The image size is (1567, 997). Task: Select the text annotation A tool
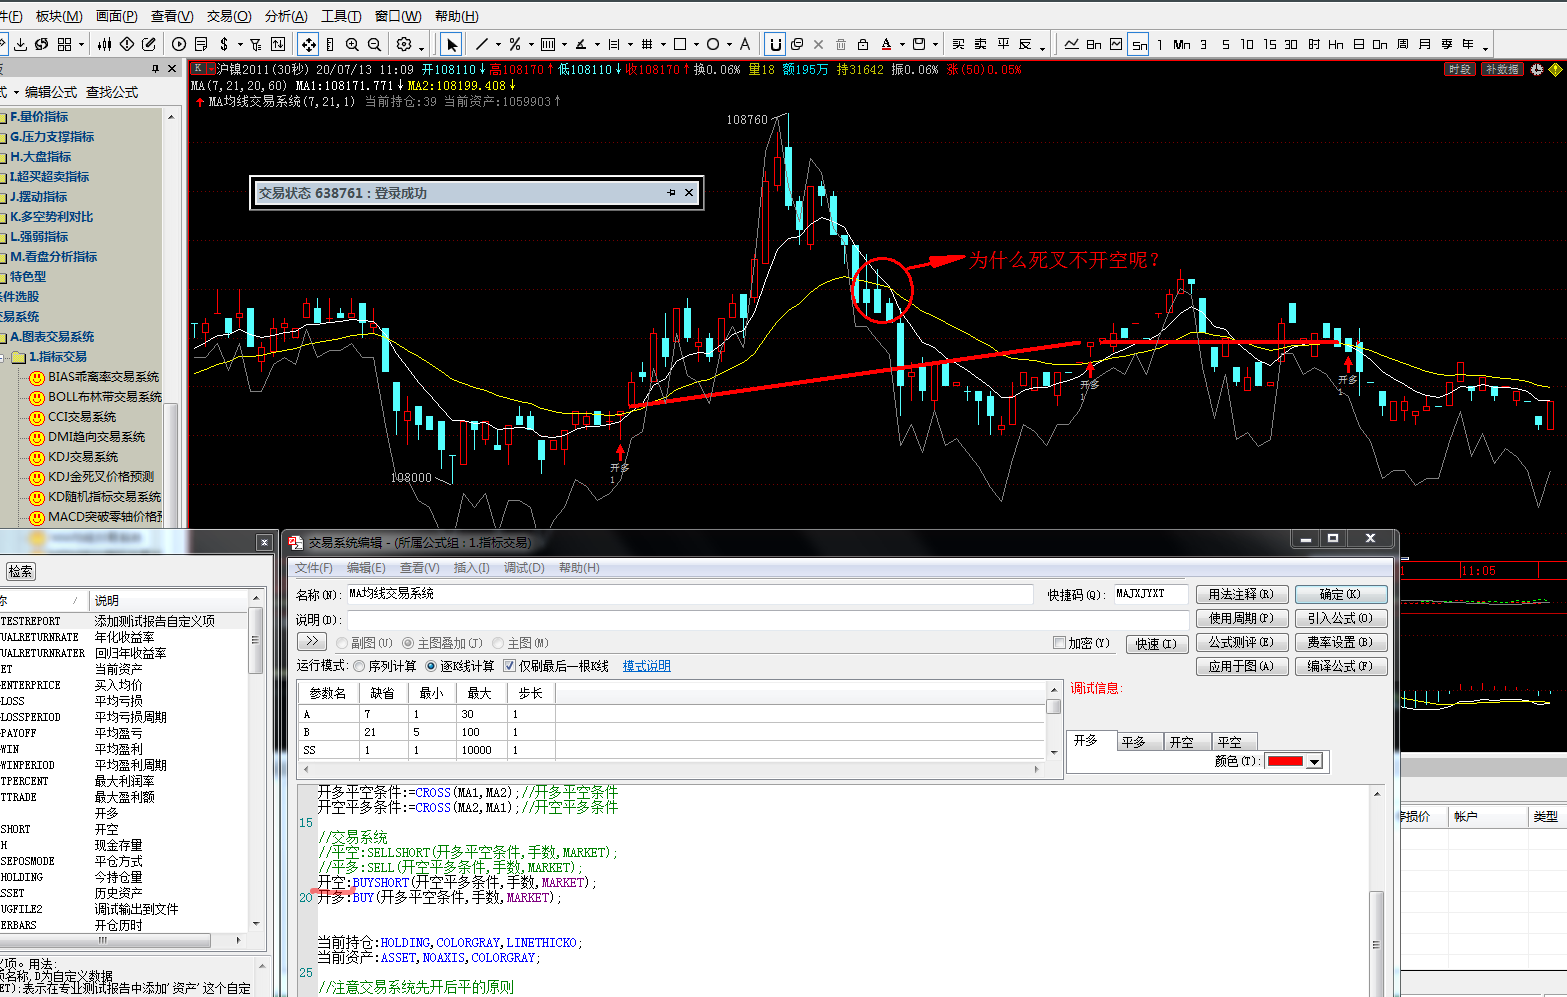pyautogui.click(x=745, y=44)
